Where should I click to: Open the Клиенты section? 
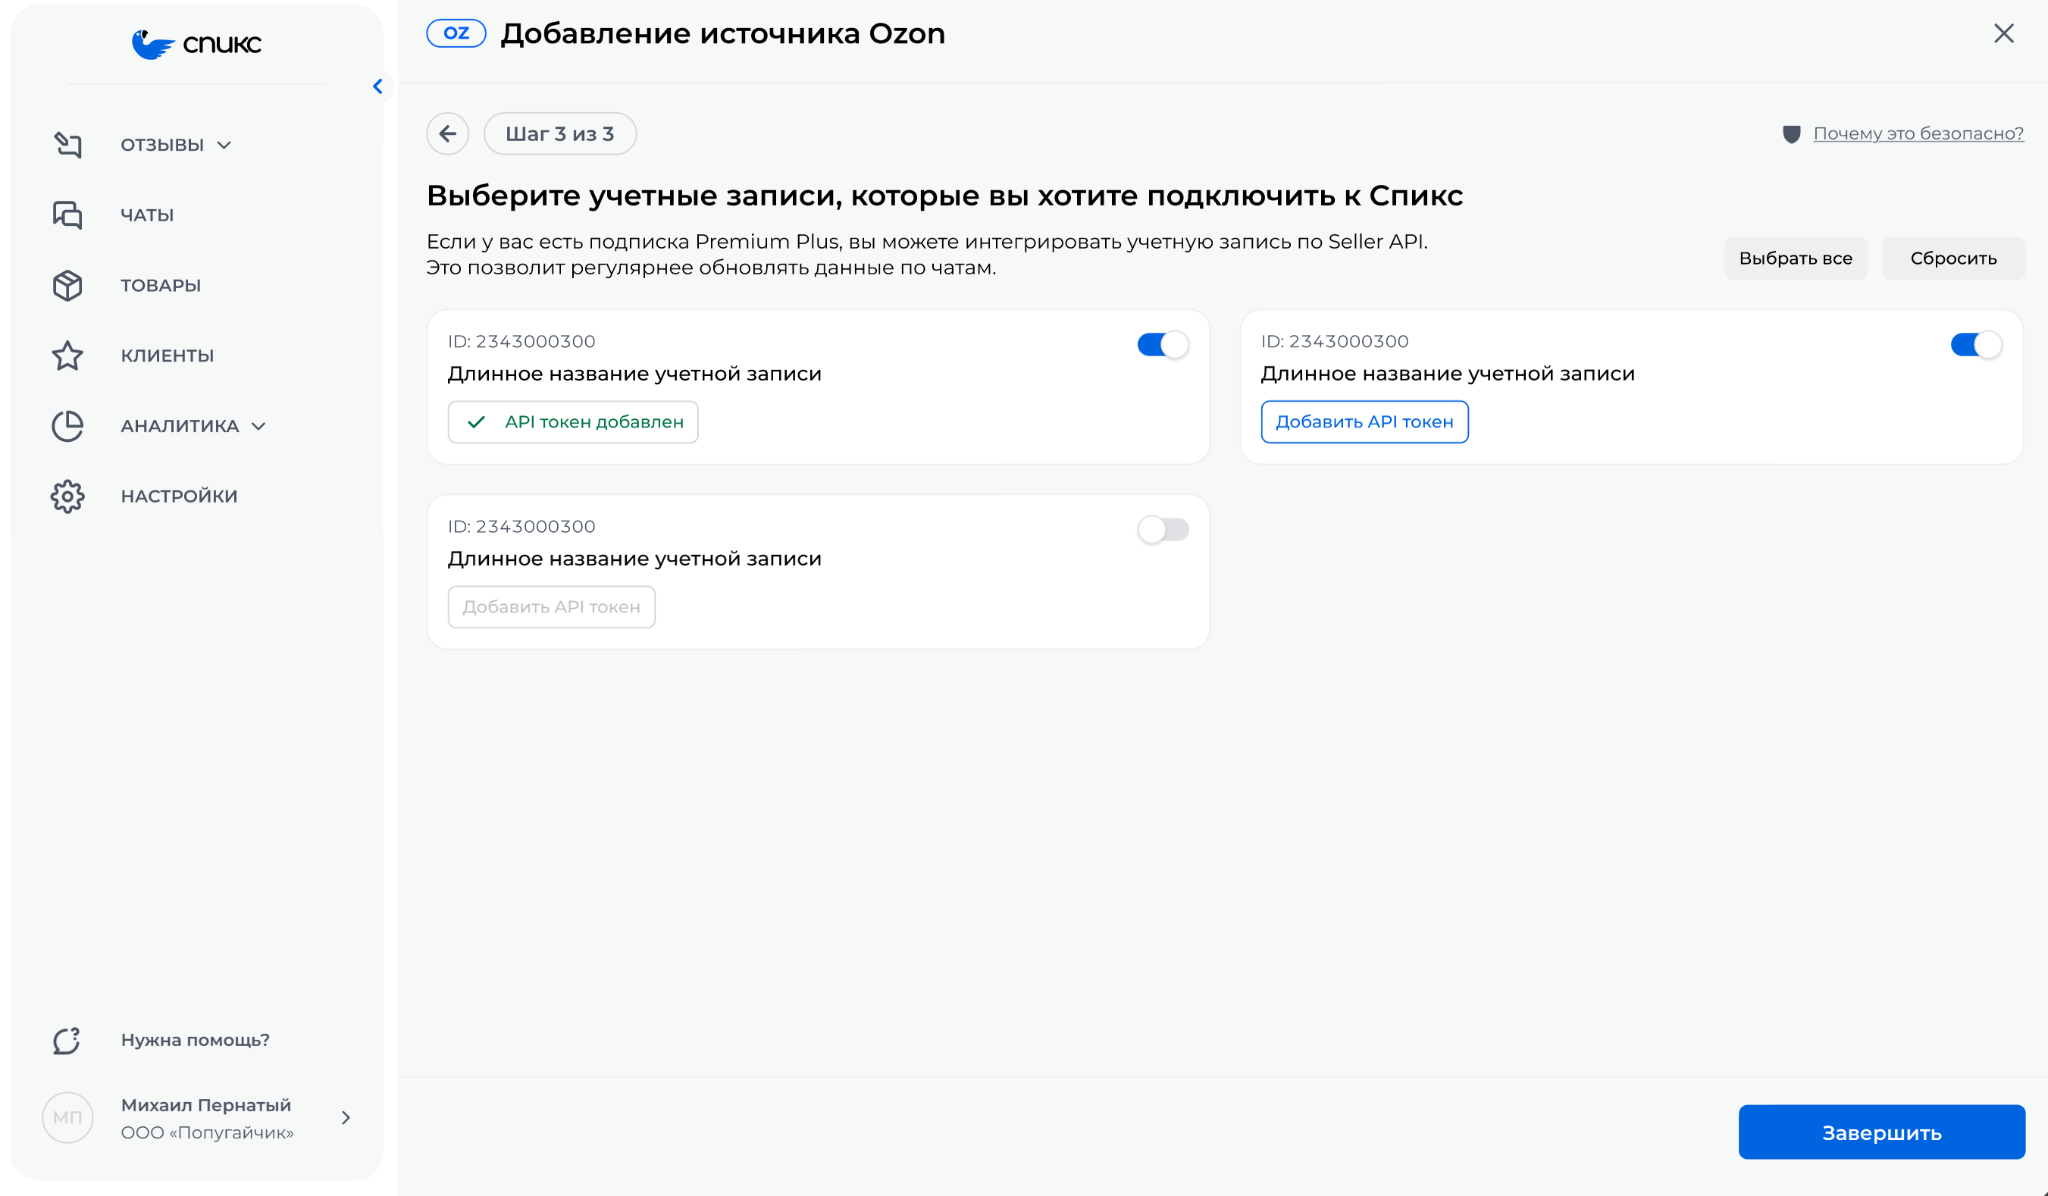[x=167, y=356]
